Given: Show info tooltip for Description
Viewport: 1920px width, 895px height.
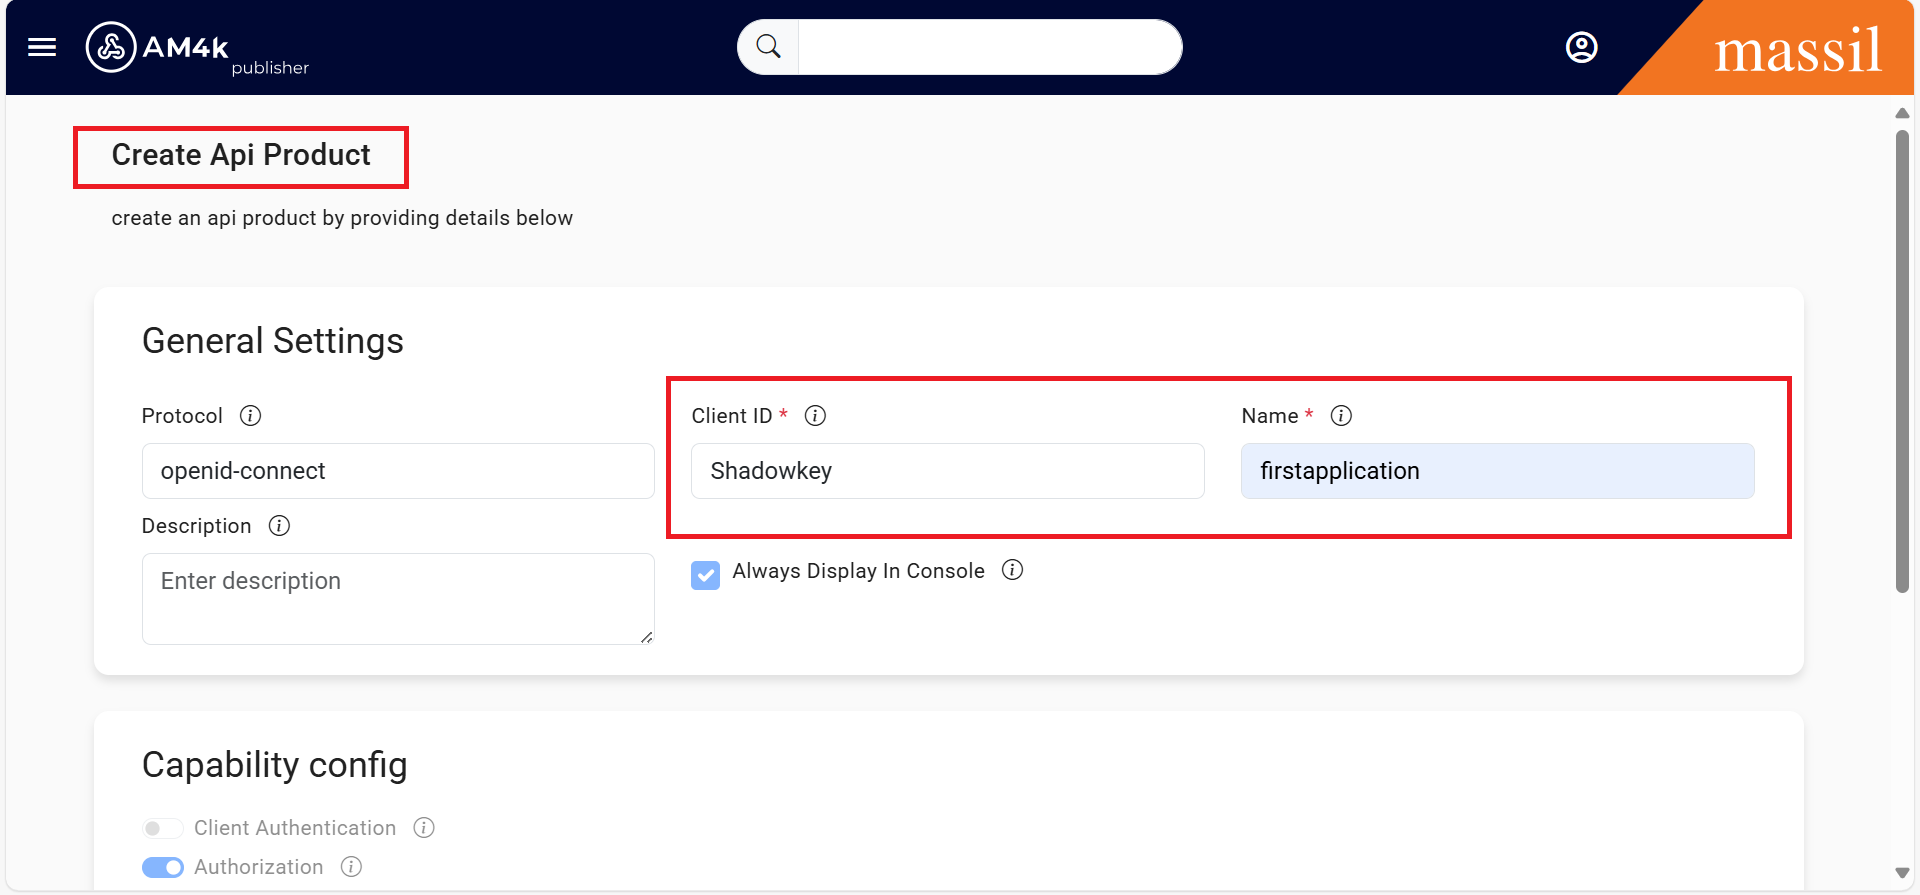Looking at the screenshot, I should (x=280, y=526).
